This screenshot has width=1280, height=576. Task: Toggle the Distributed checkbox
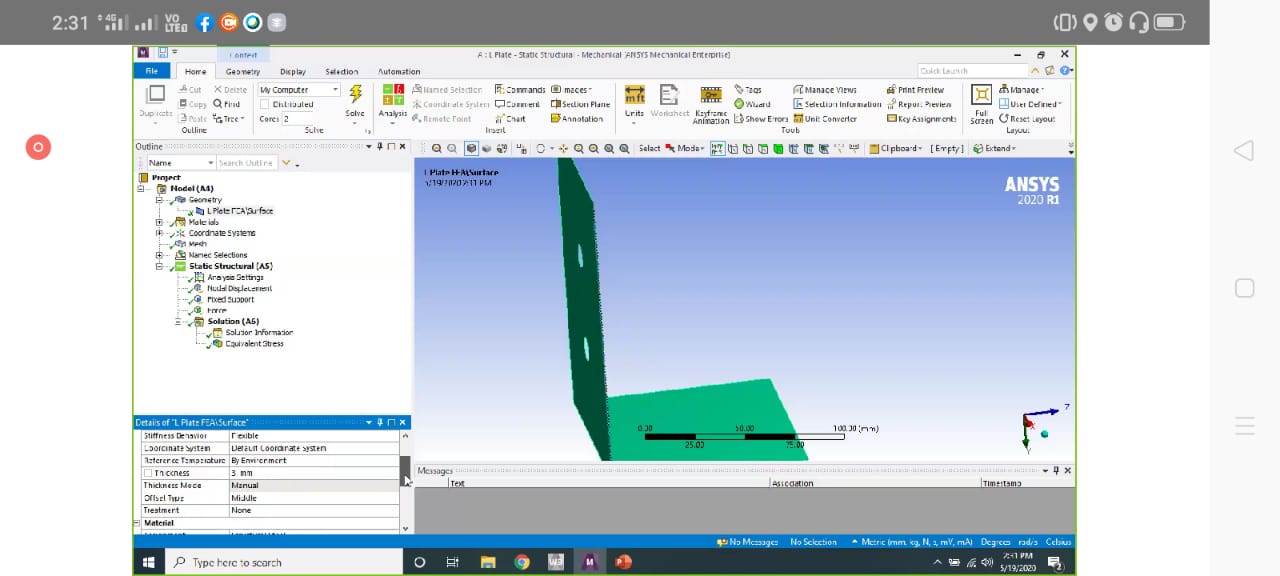[x=264, y=104]
